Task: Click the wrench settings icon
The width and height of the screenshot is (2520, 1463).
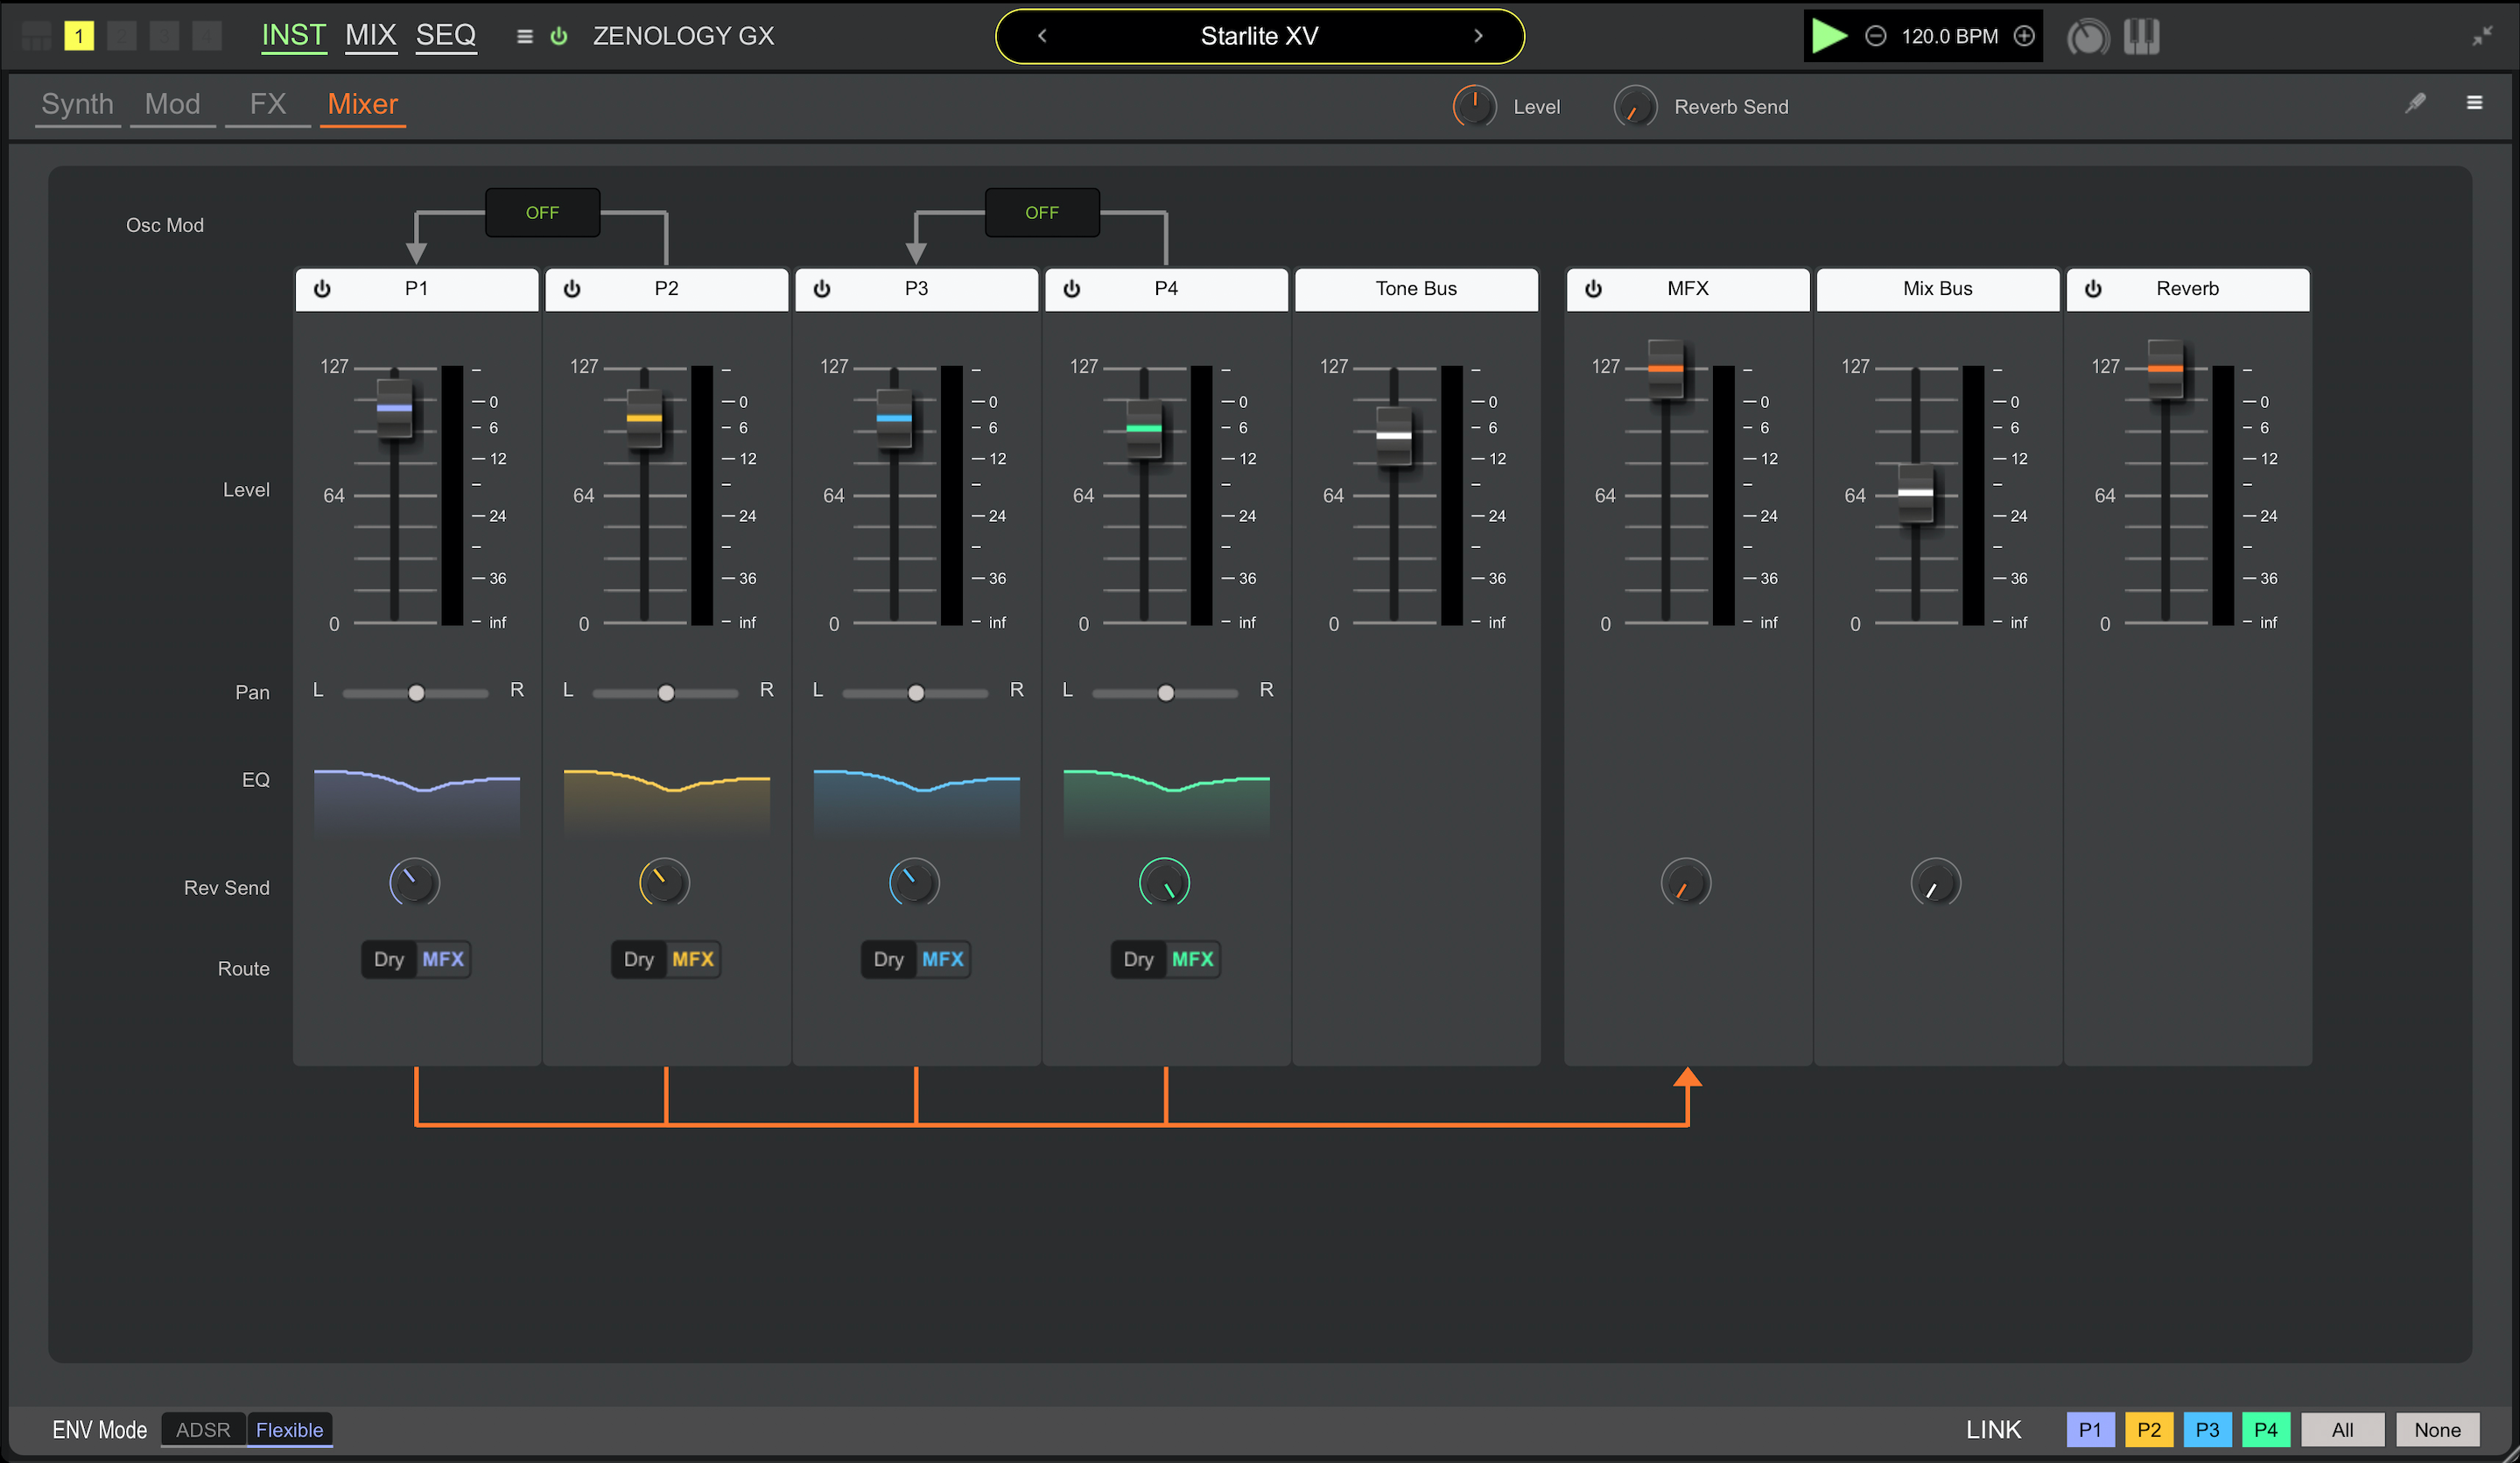Action: 2415,103
